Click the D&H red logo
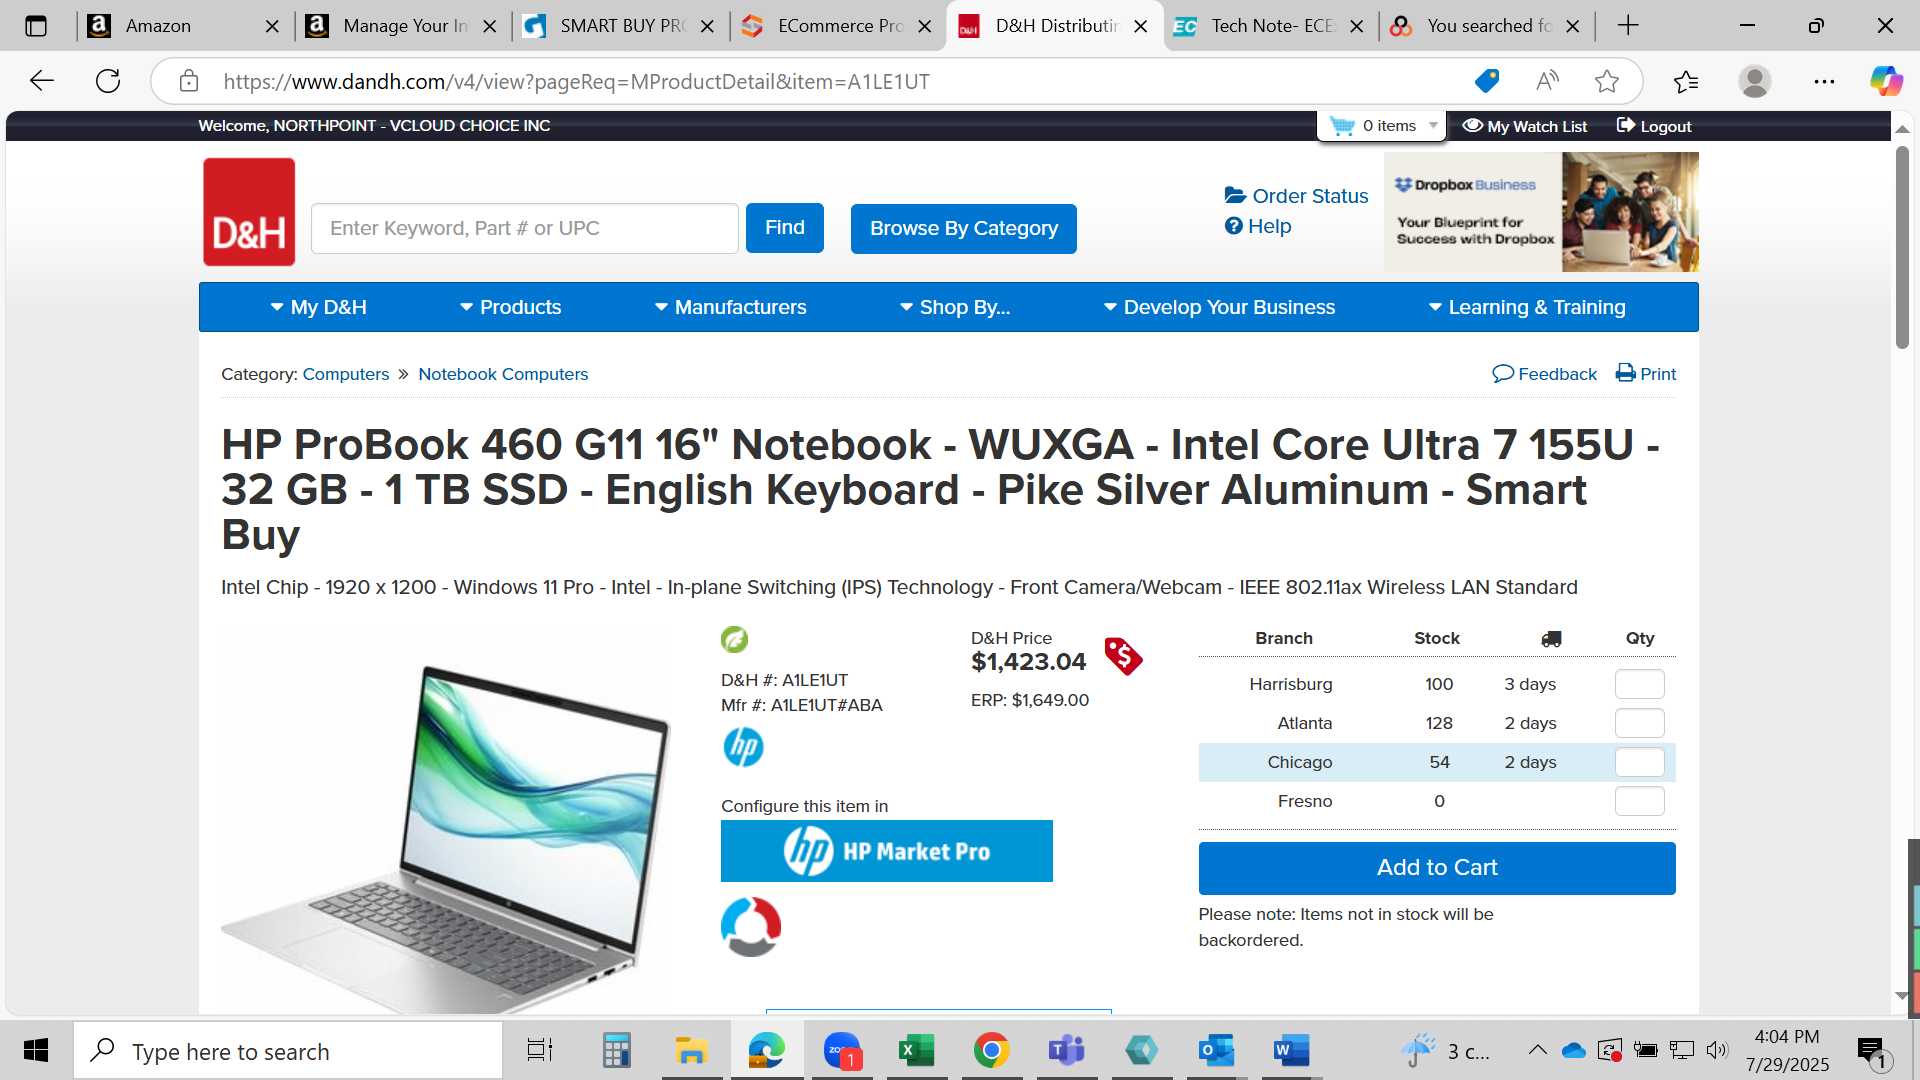This screenshot has height=1080, width=1920. [x=249, y=212]
